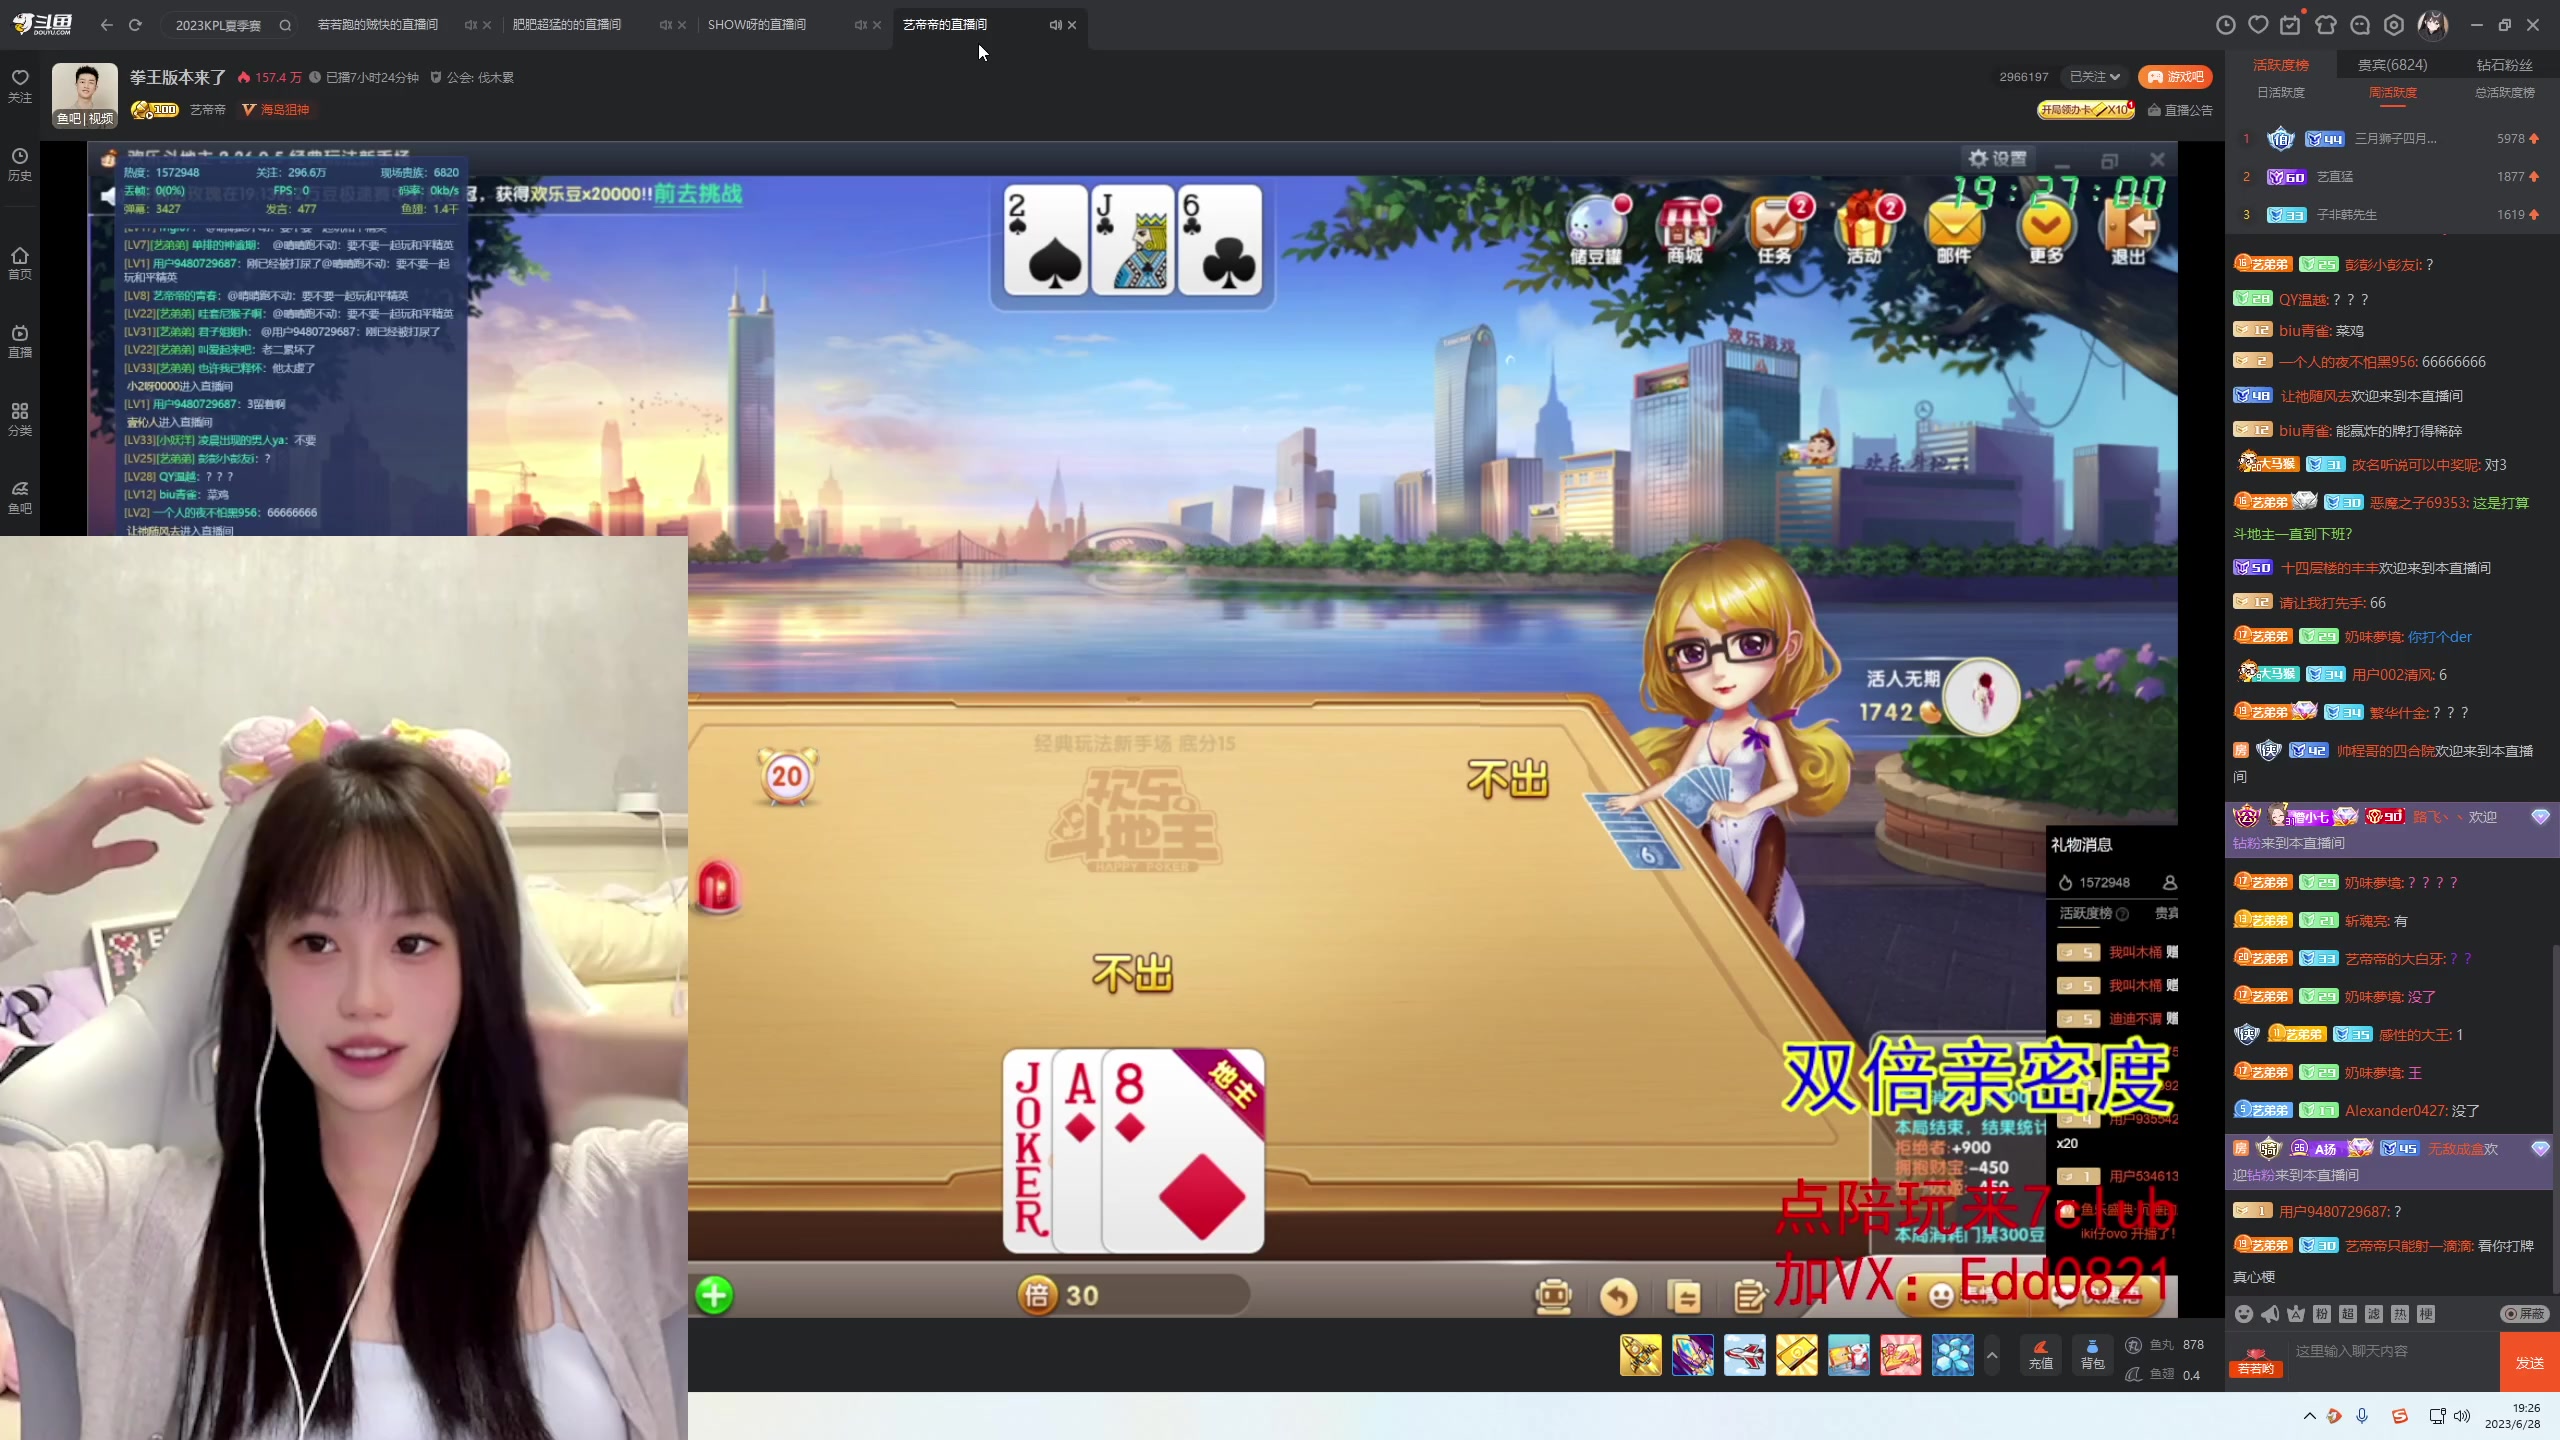
Task: Open 充值 recharge button
Action: pos(2041,1355)
